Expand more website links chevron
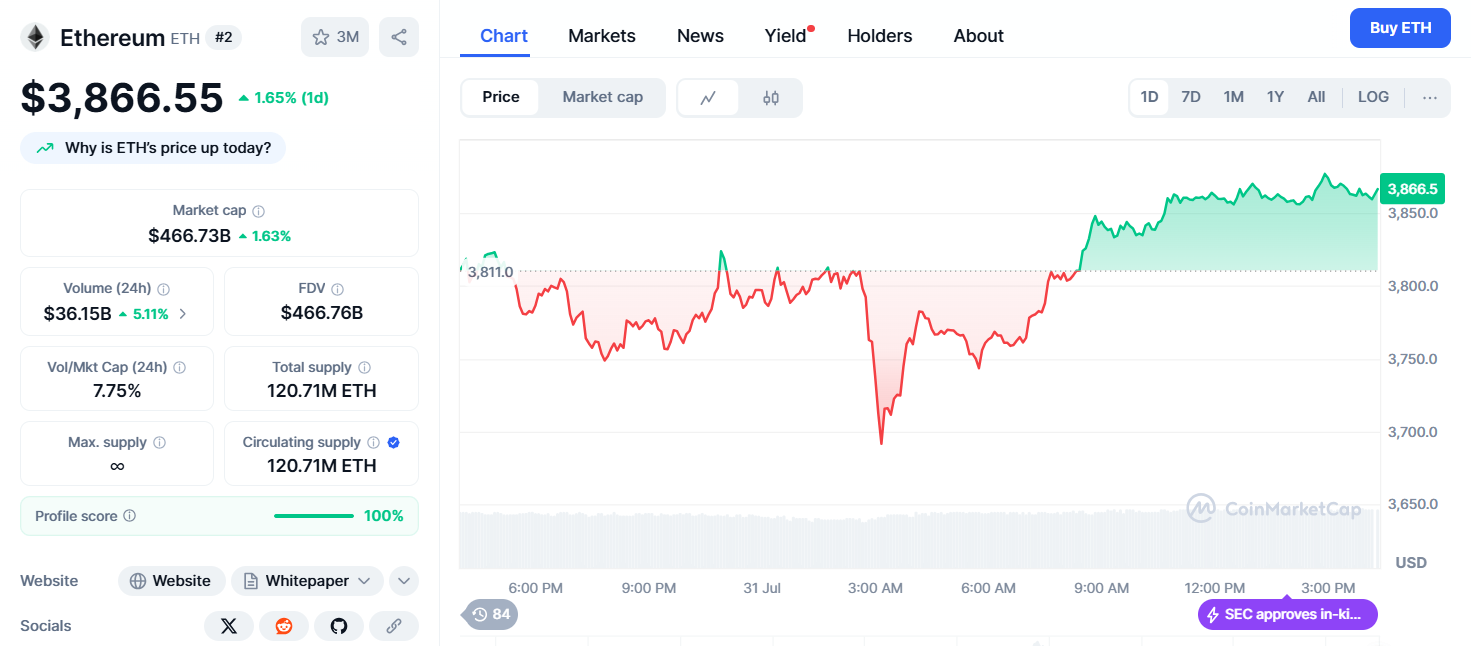 403,581
